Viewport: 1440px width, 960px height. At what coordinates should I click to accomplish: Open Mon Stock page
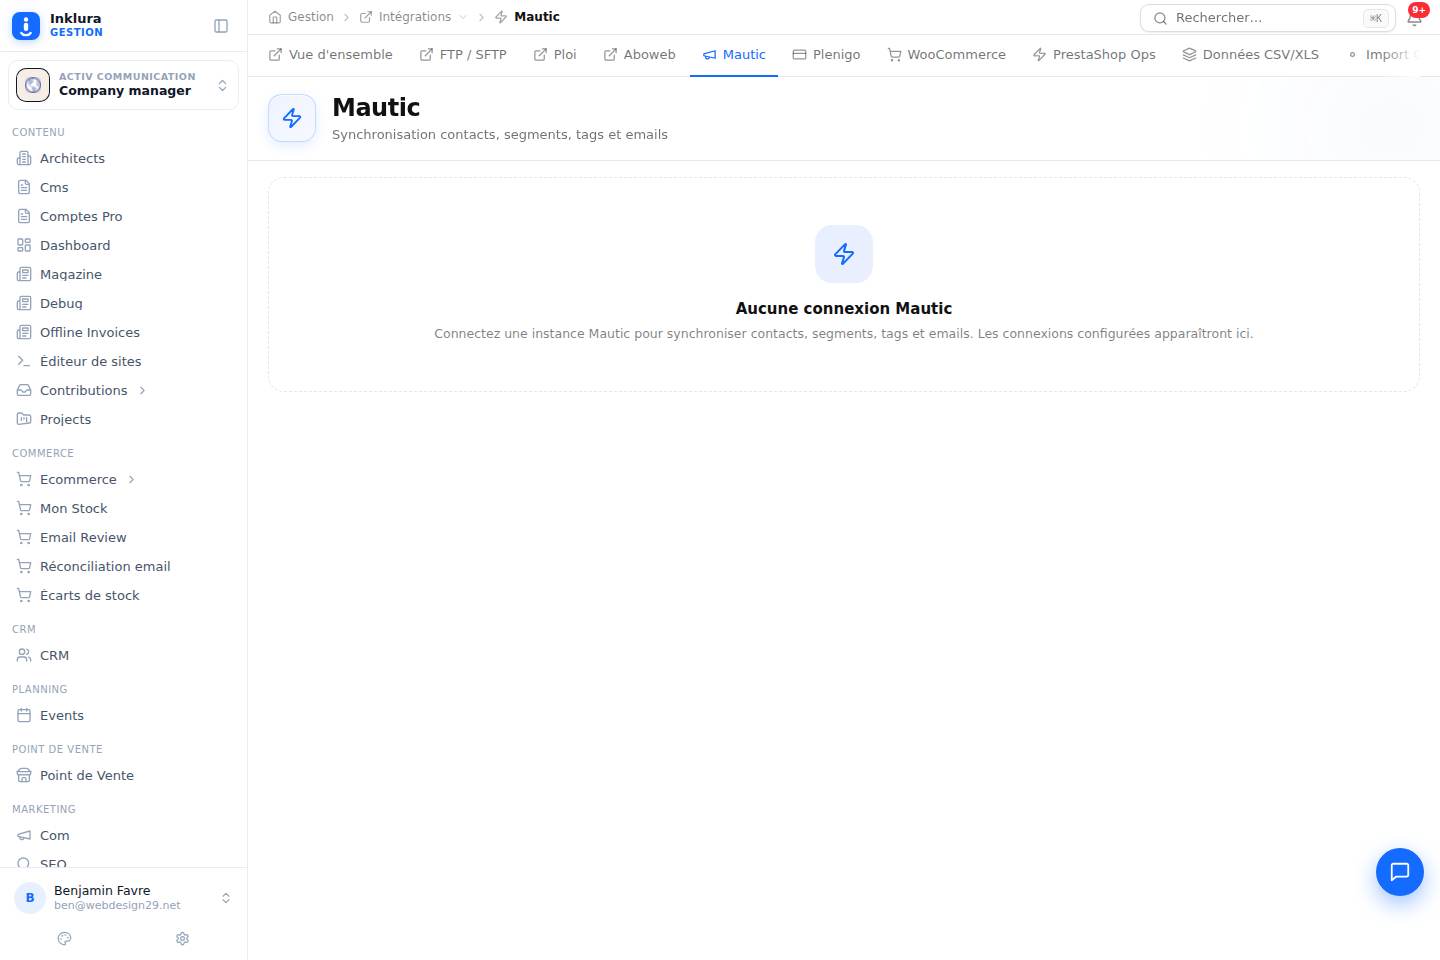pyautogui.click(x=124, y=508)
